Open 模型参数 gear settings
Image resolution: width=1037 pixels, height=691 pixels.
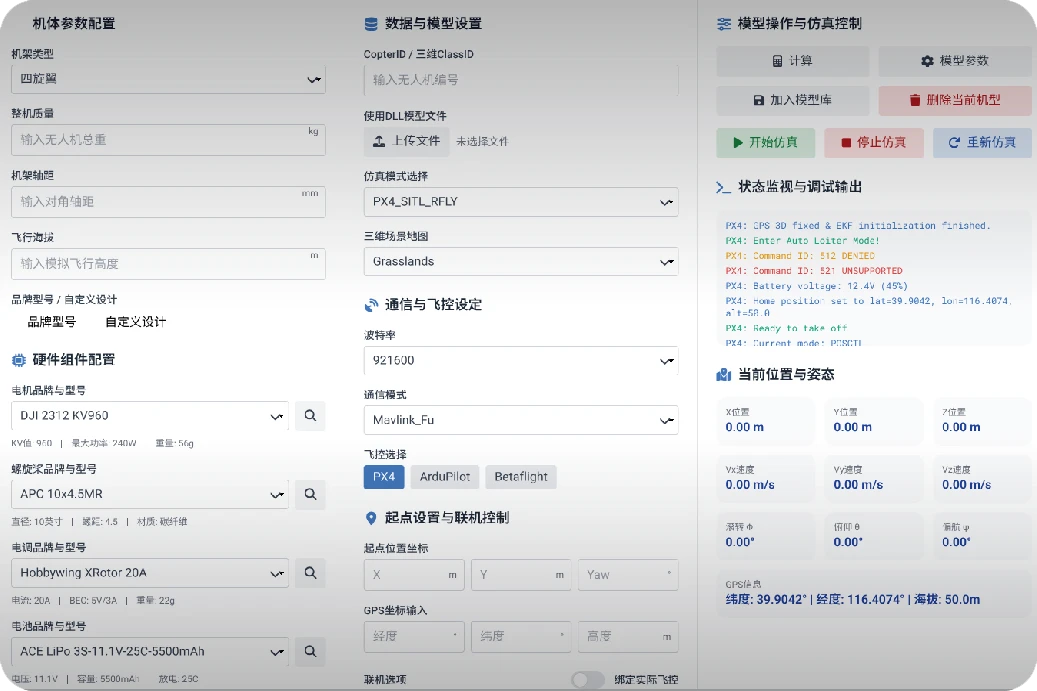coord(954,61)
